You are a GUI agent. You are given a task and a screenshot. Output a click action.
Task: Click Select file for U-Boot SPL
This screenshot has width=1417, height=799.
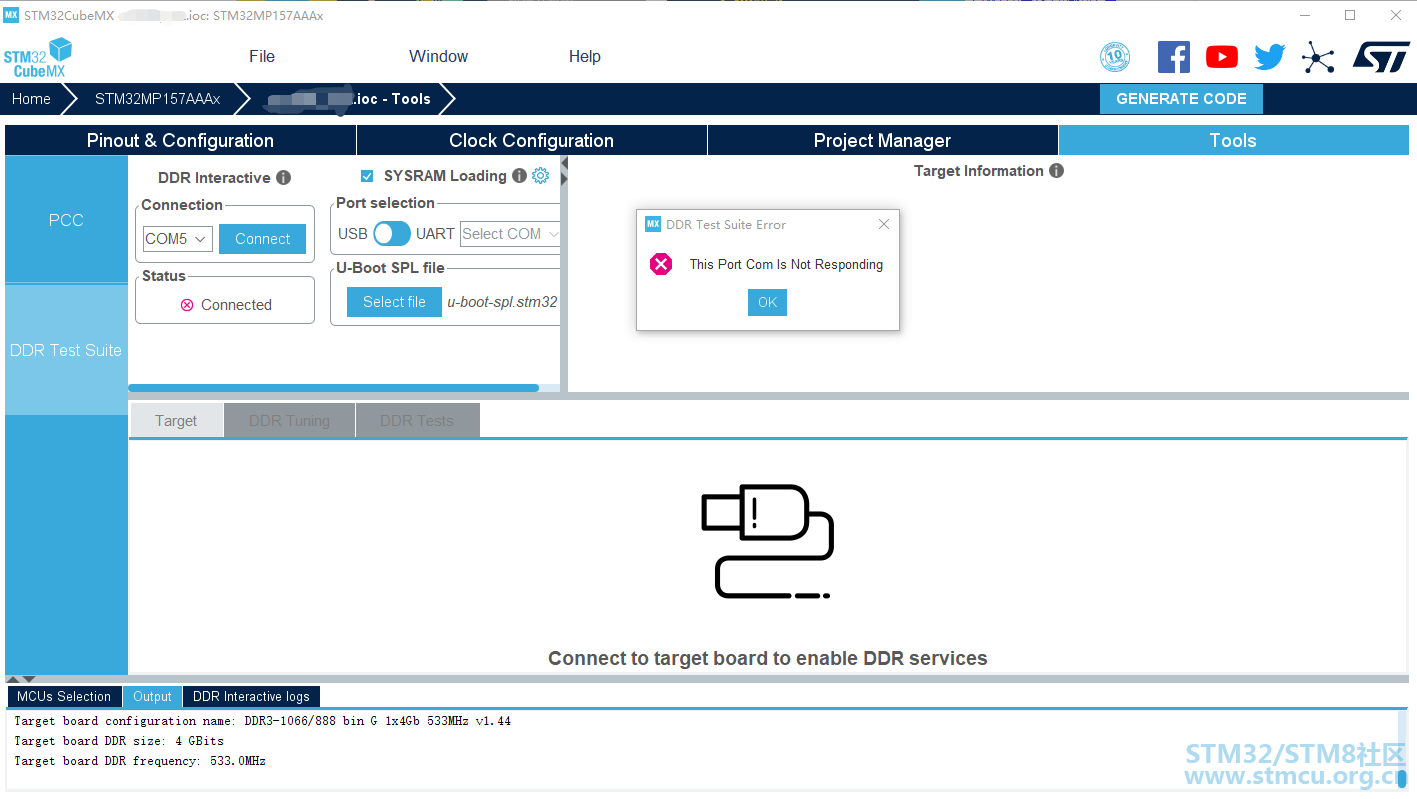click(x=394, y=302)
